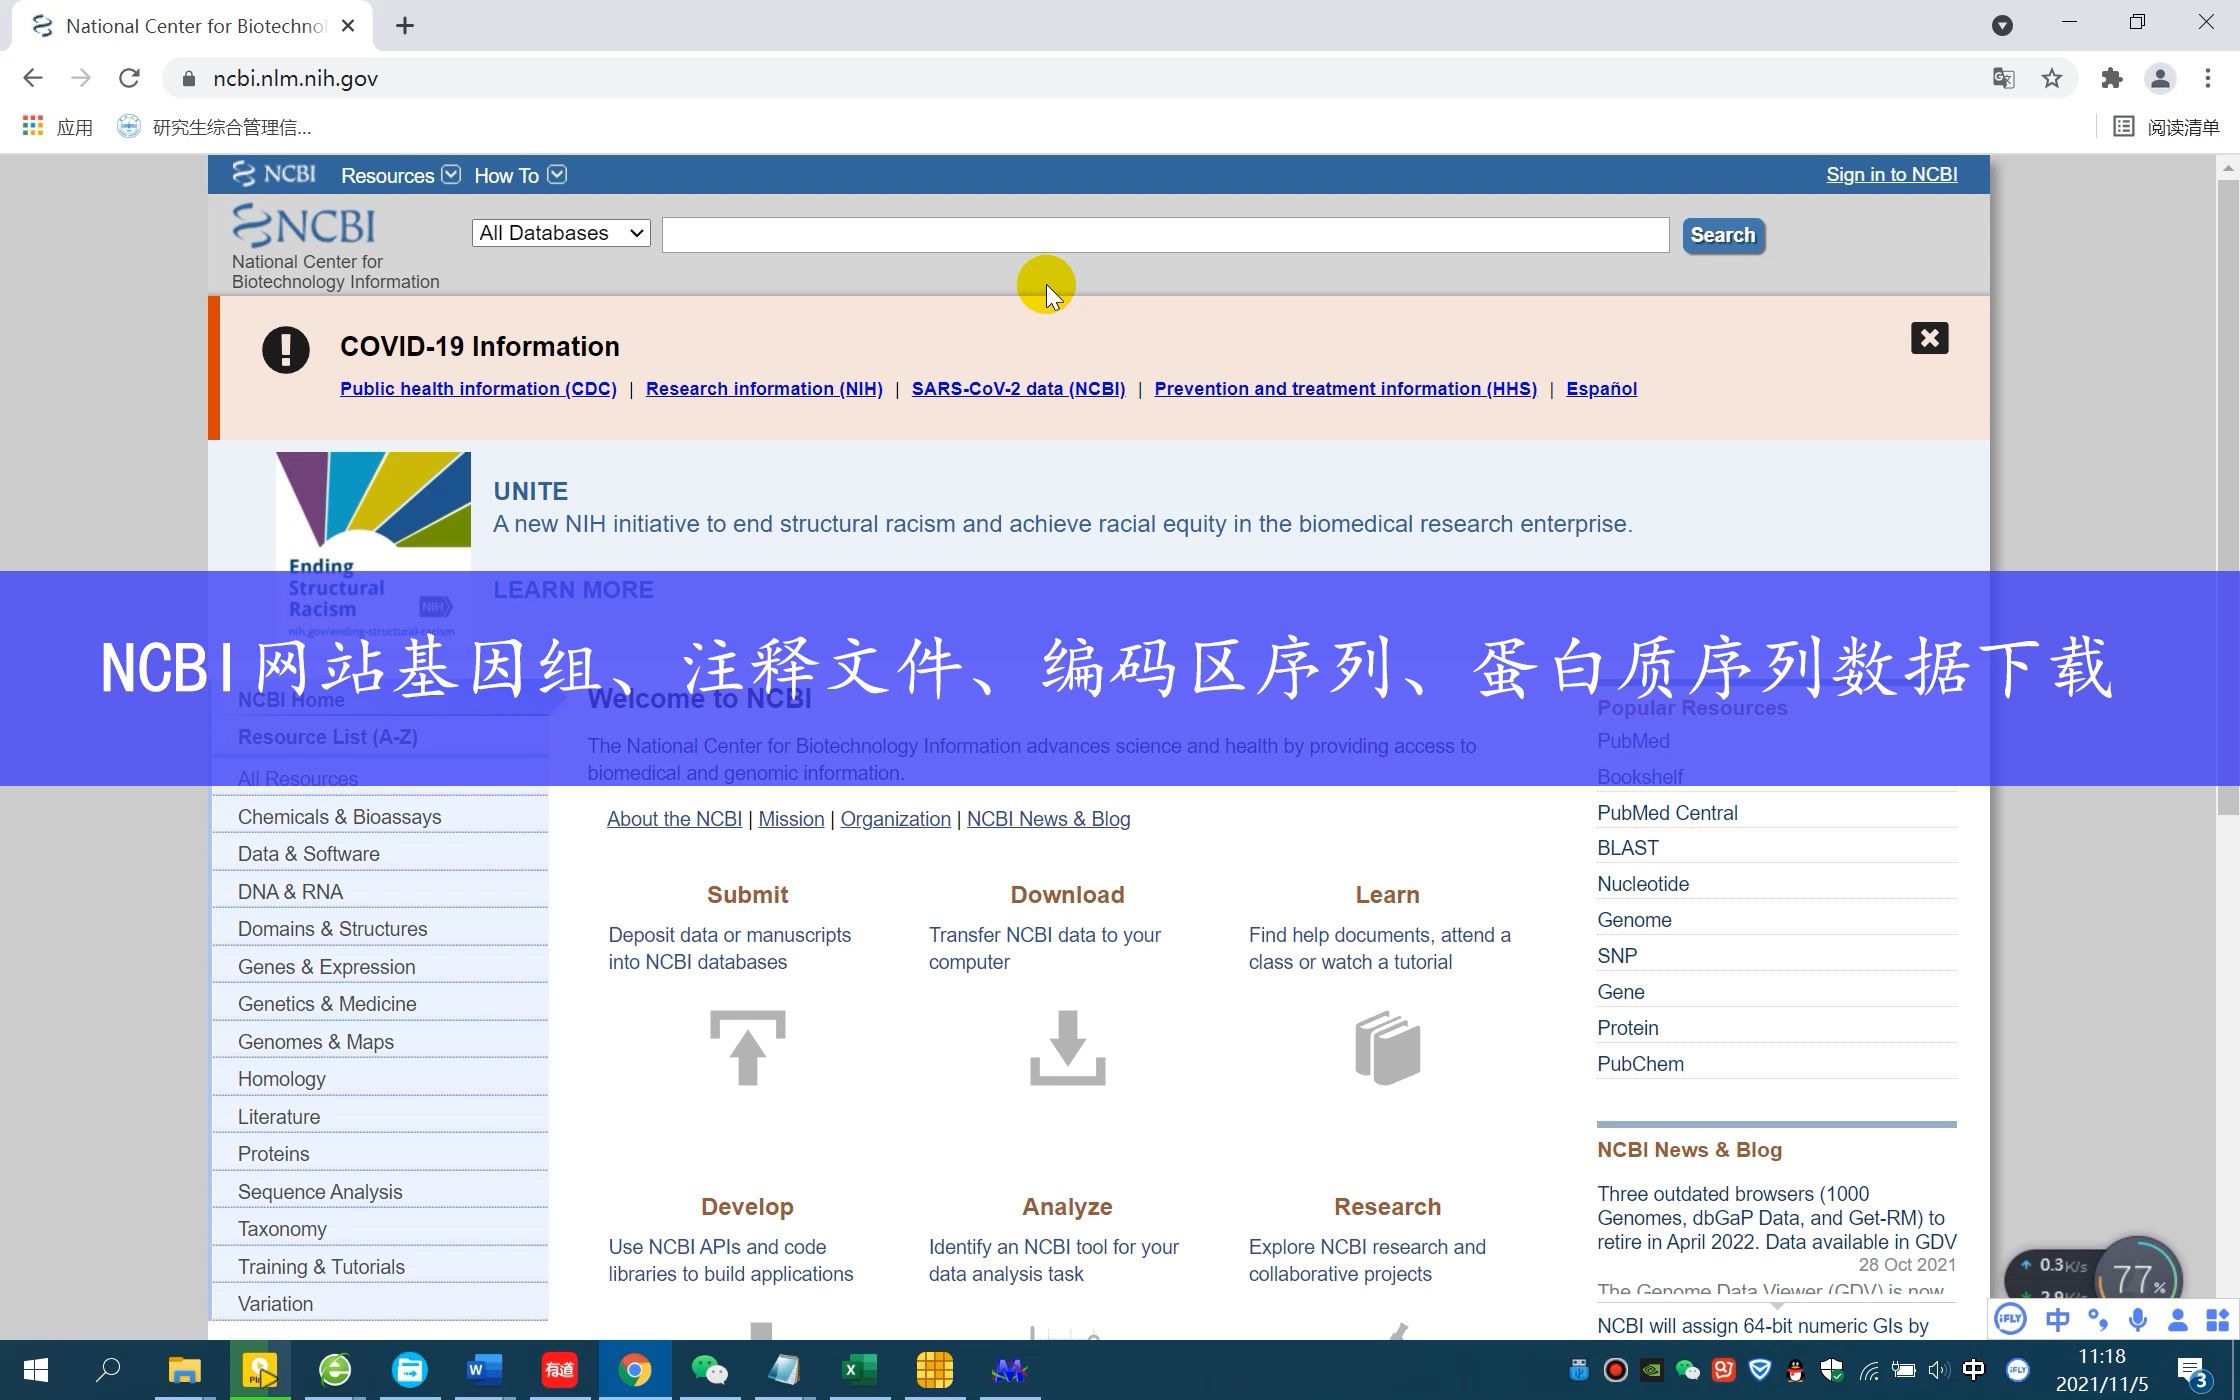2240x1400 pixels.
Task: Close the COVID-19 information banner
Action: [x=1929, y=338]
